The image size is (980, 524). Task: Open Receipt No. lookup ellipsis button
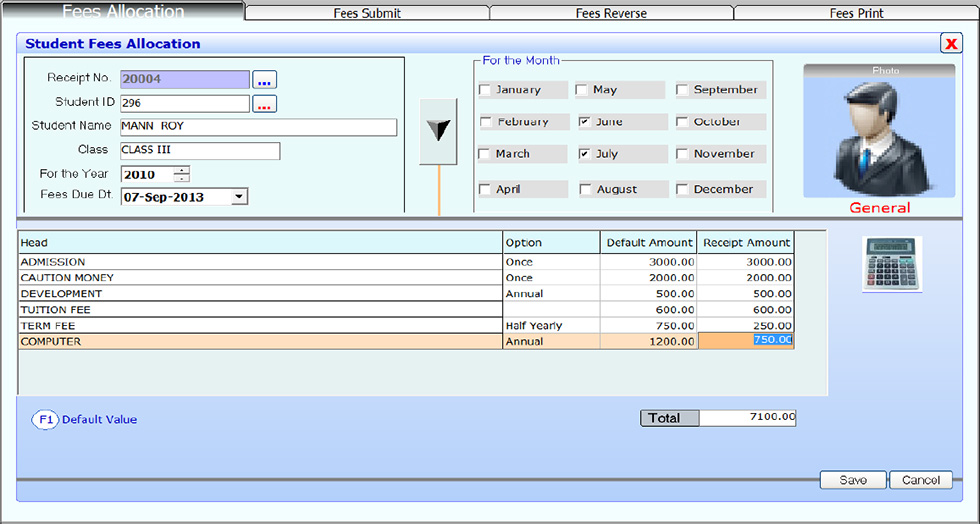[264, 80]
